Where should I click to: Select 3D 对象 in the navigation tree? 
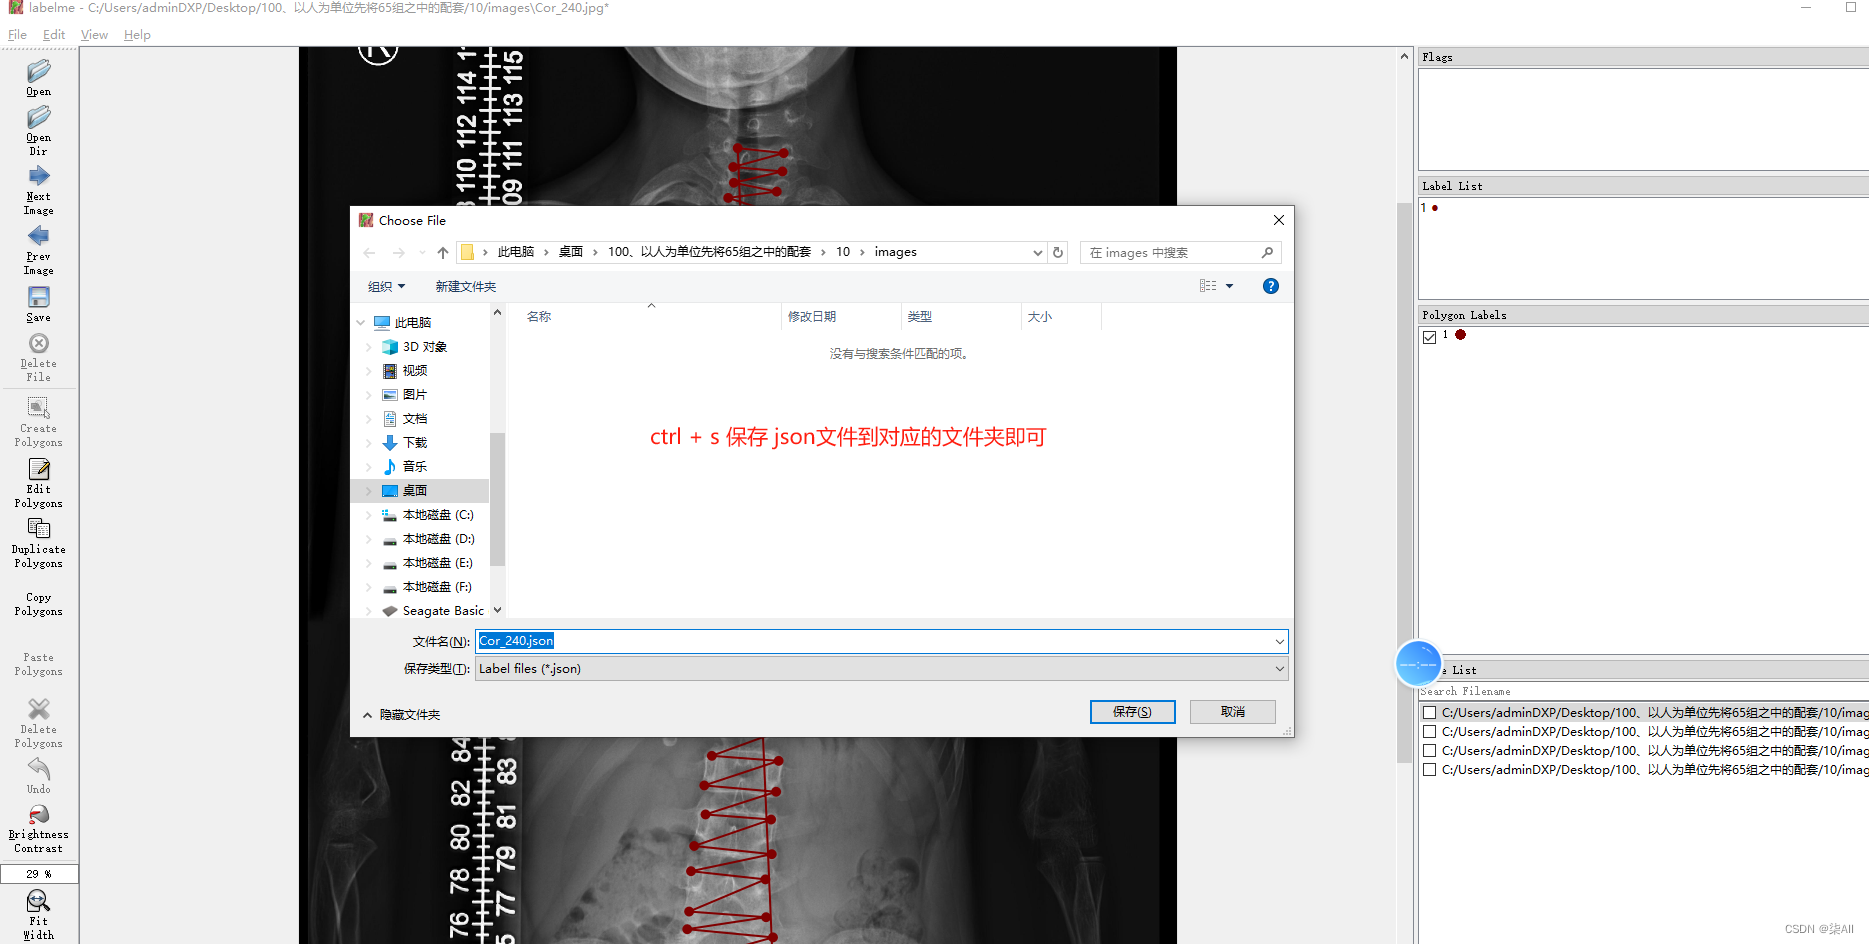[424, 347]
